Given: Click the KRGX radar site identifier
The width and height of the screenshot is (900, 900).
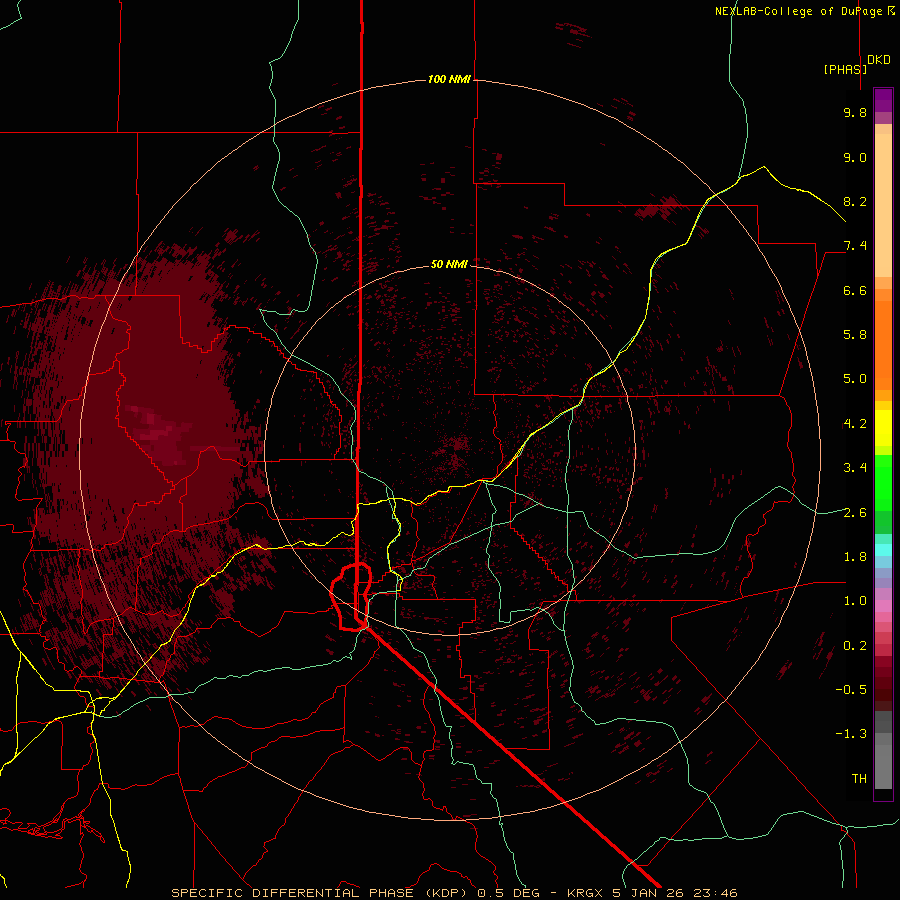Looking at the screenshot, I should (585, 893).
